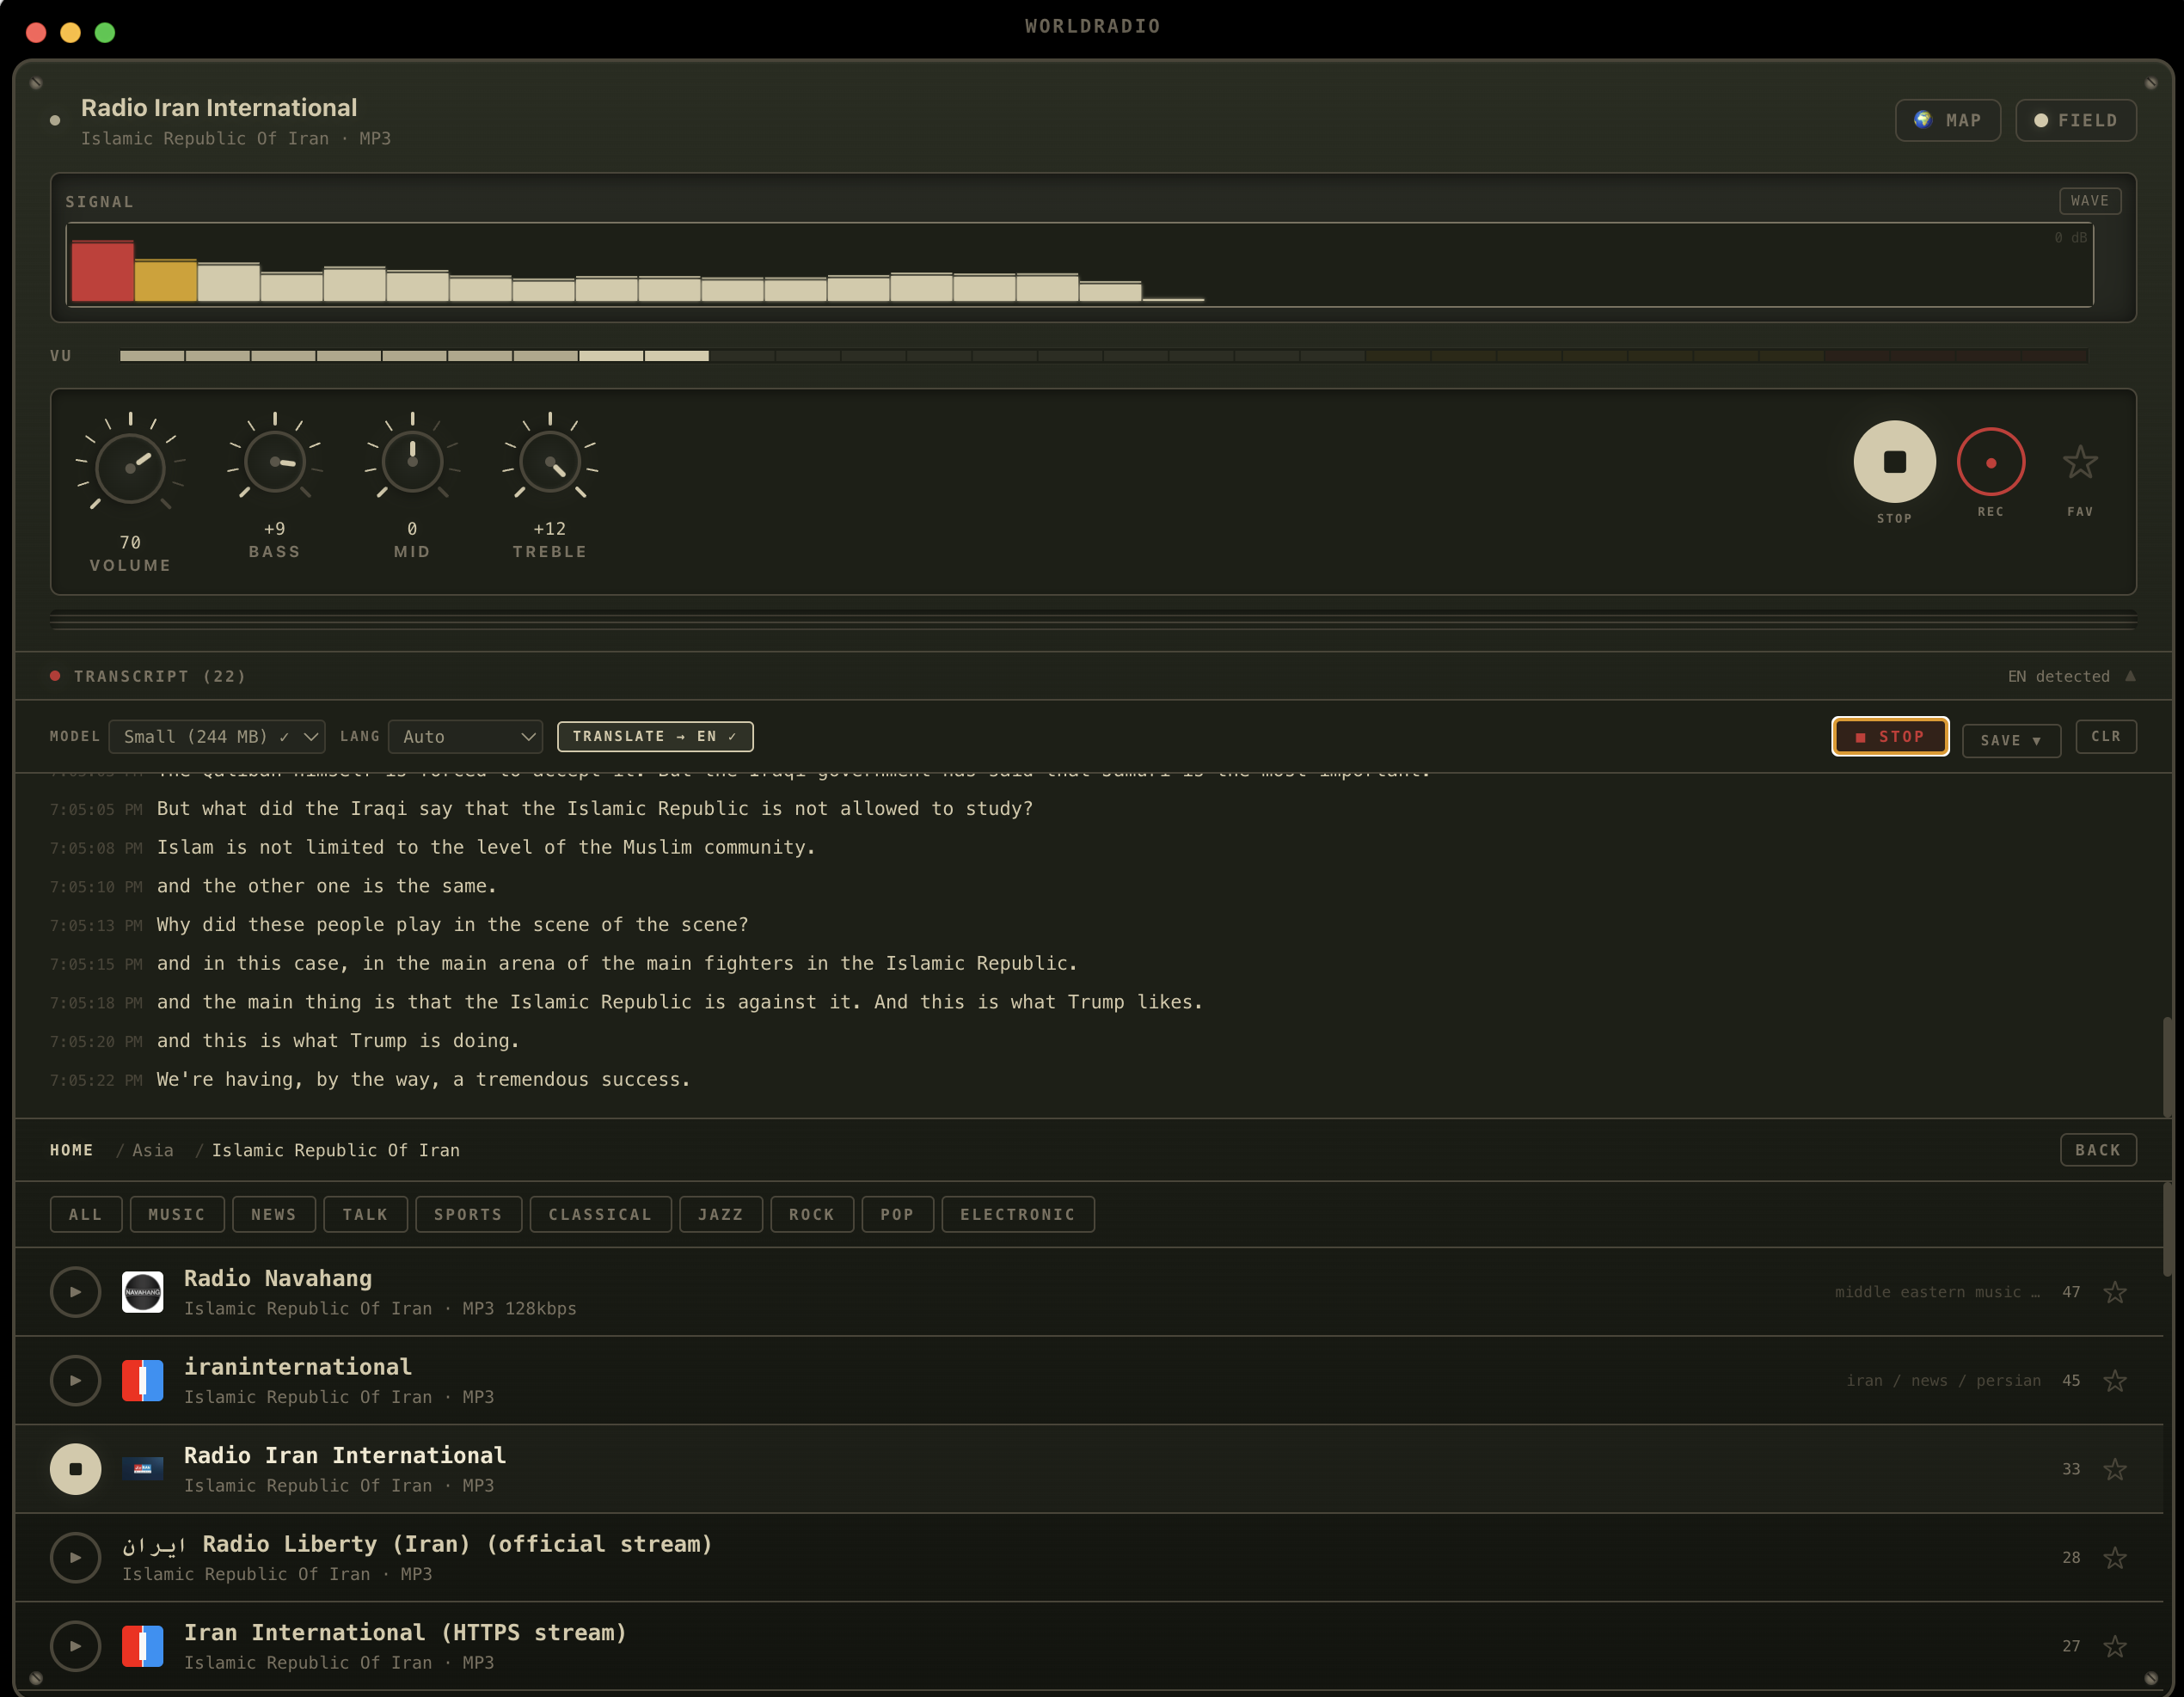This screenshot has width=2184, height=1697.
Task: Open the SAVE options dropdown
Action: pos(2010,740)
